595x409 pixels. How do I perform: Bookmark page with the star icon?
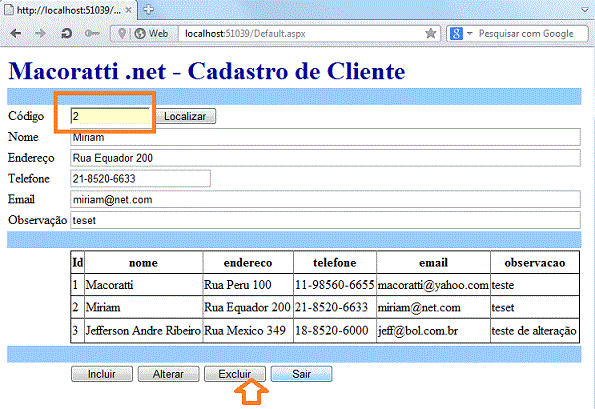[430, 33]
